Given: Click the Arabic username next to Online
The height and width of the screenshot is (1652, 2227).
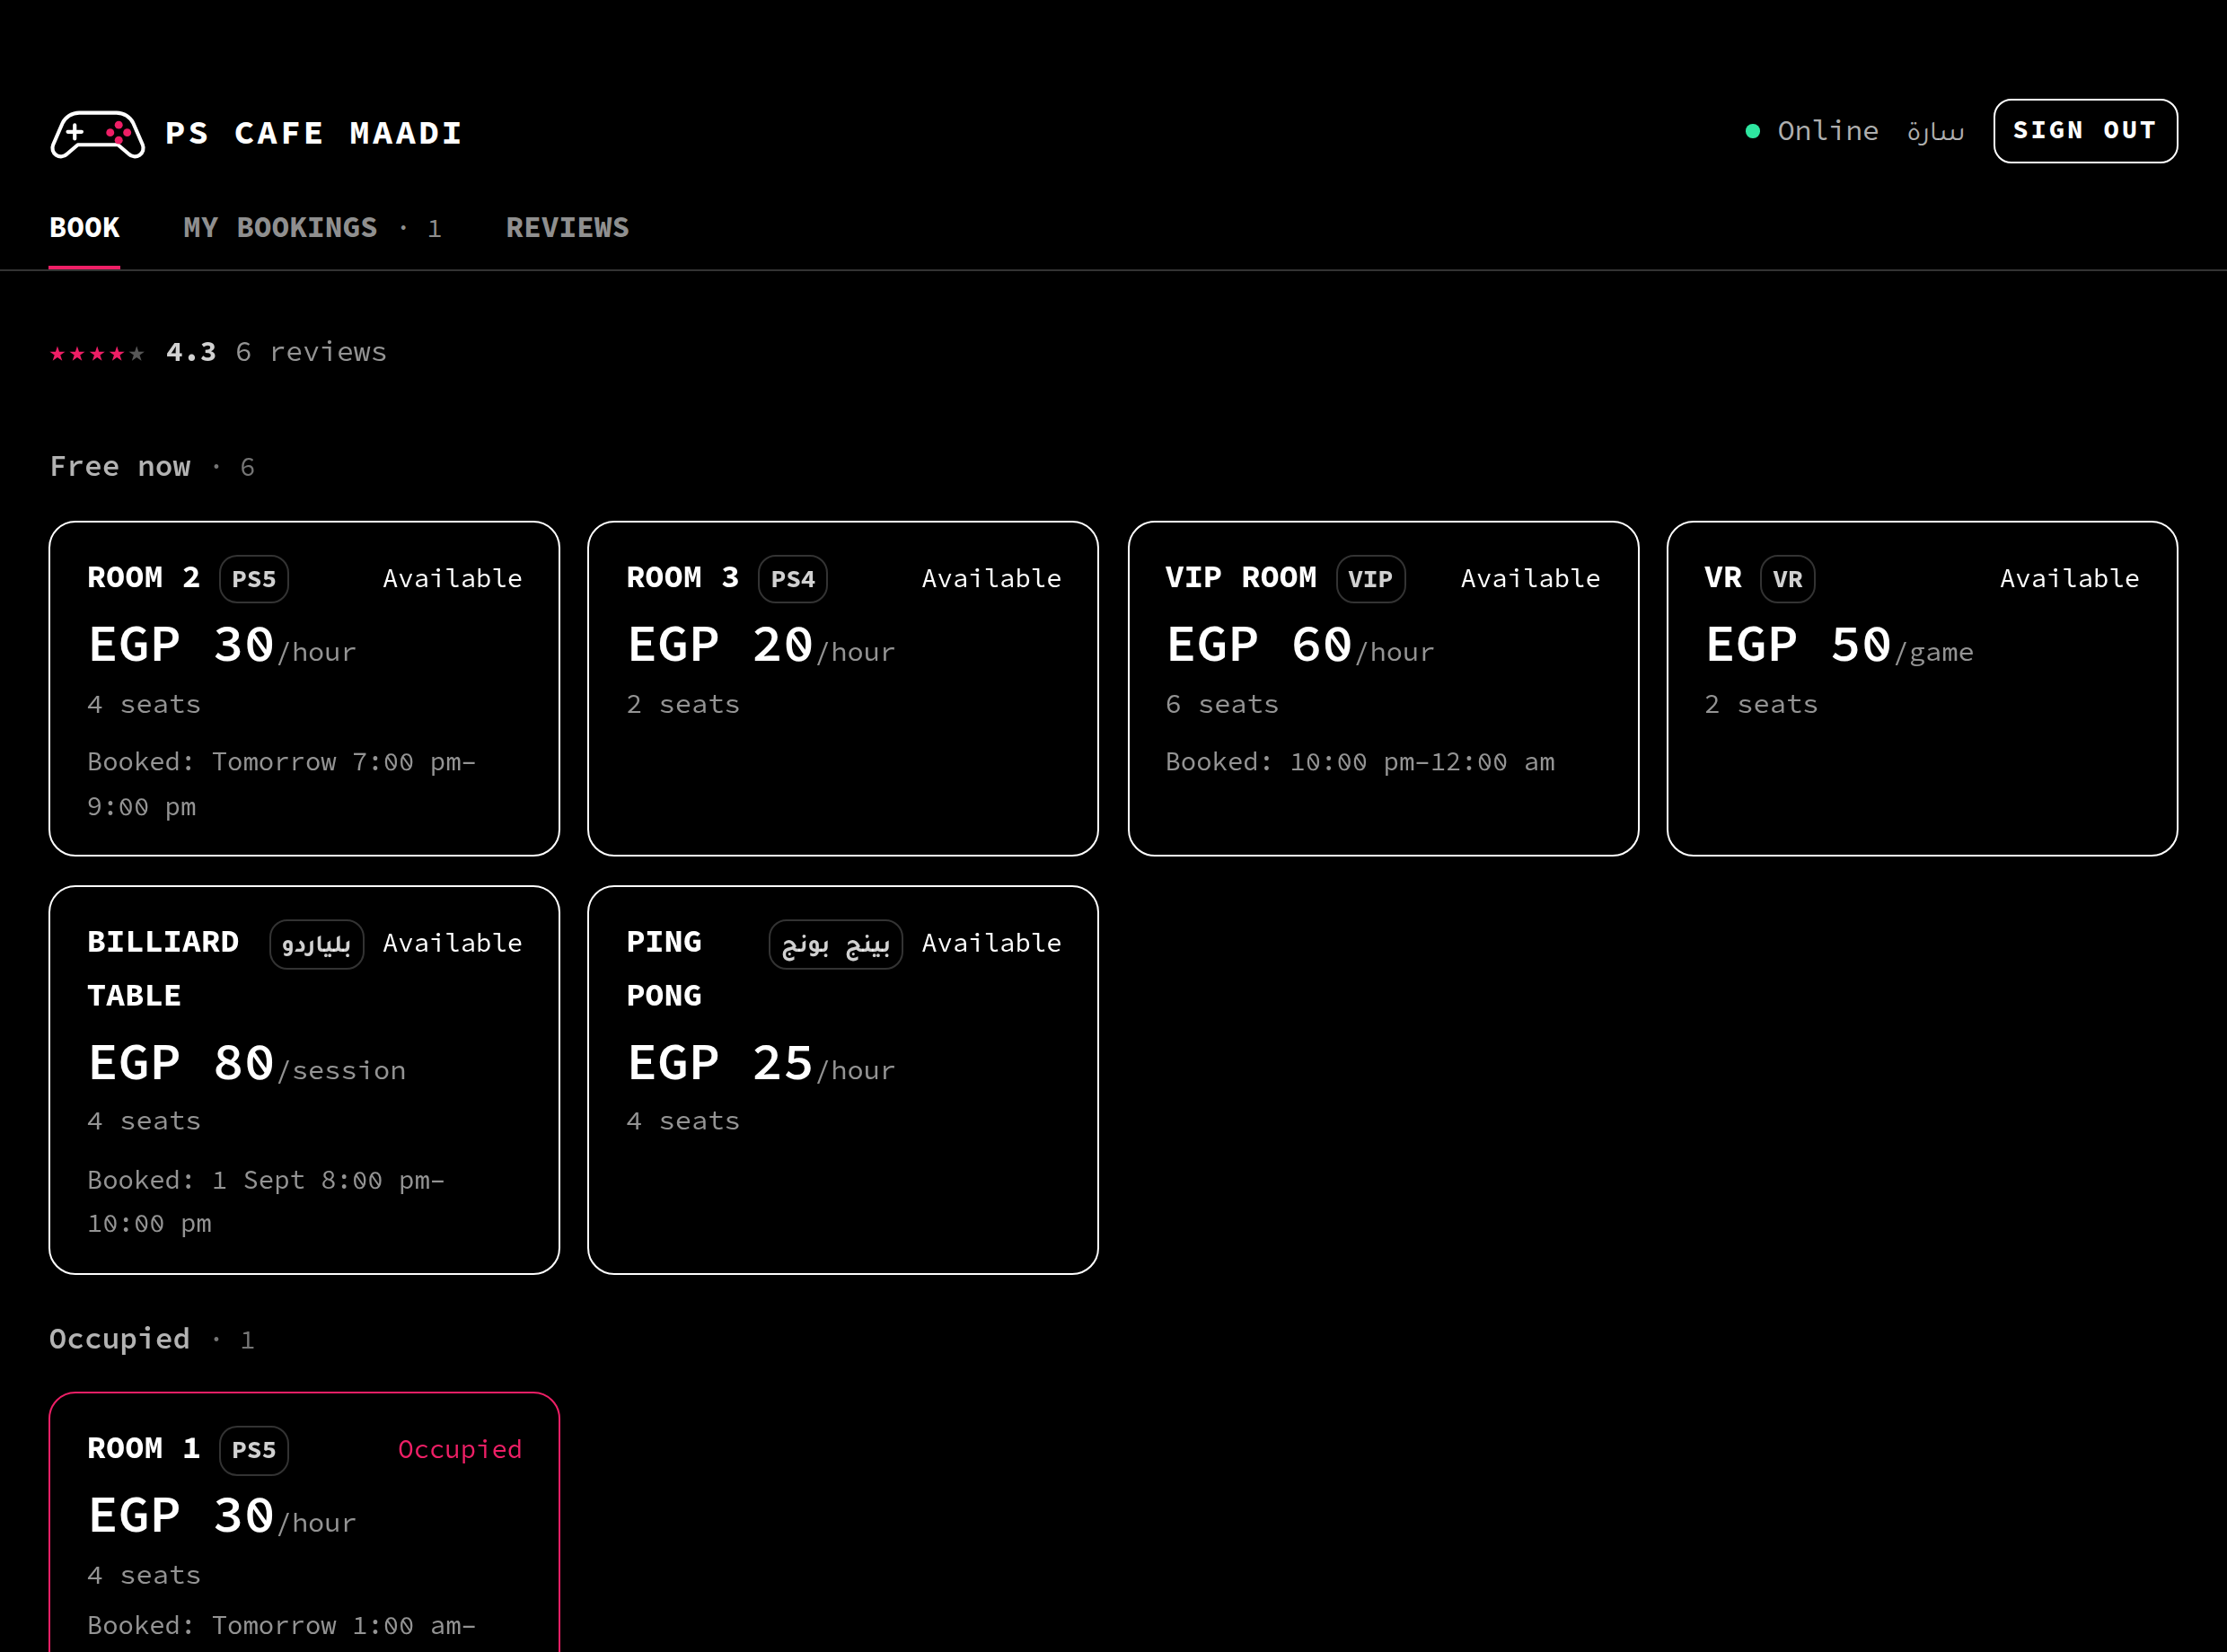Looking at the screenshot, I should point(1935,131).
